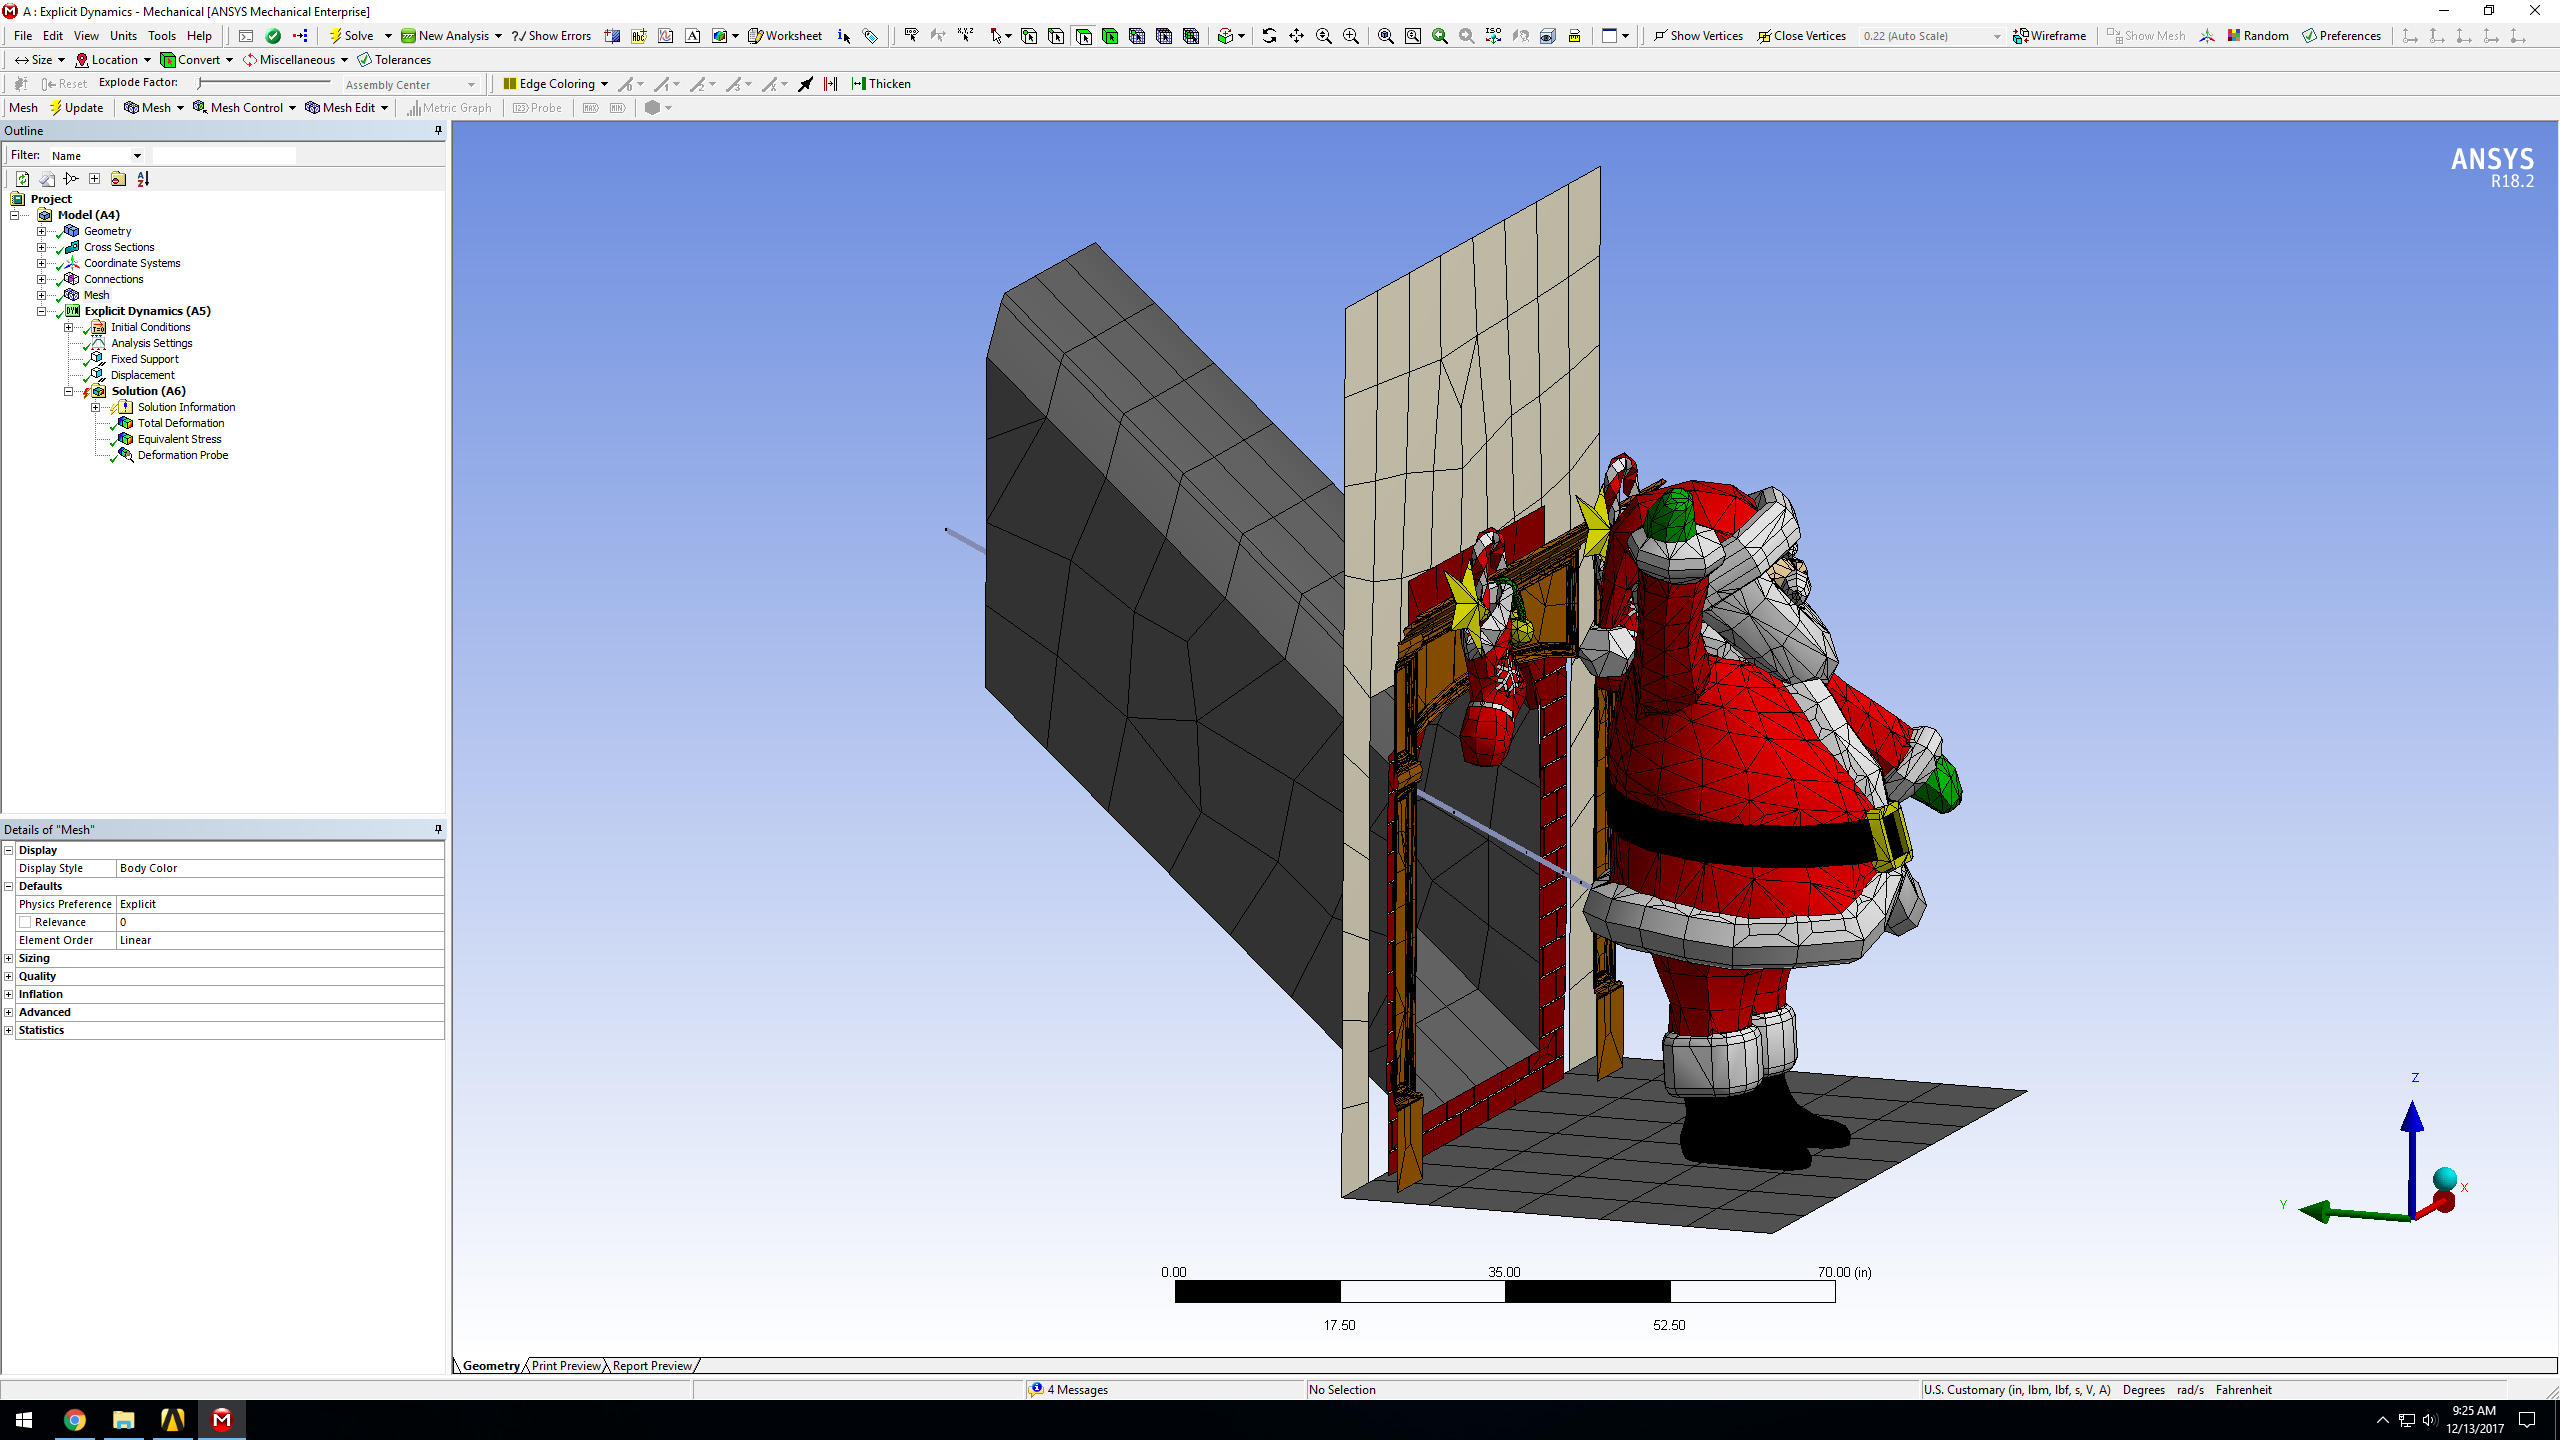Image resolution: width=2560 pixels, height=1440 pixels.
Task: Expand the Coordinate Systems node
Action: (x=41, y=263)
